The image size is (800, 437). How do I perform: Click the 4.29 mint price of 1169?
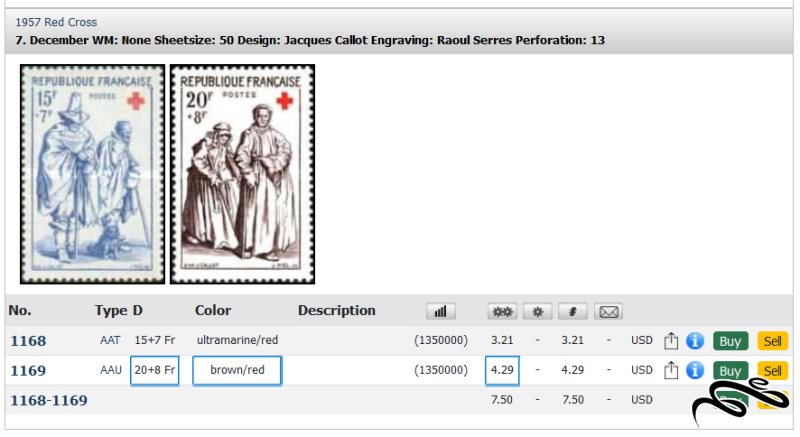(502, 370)
